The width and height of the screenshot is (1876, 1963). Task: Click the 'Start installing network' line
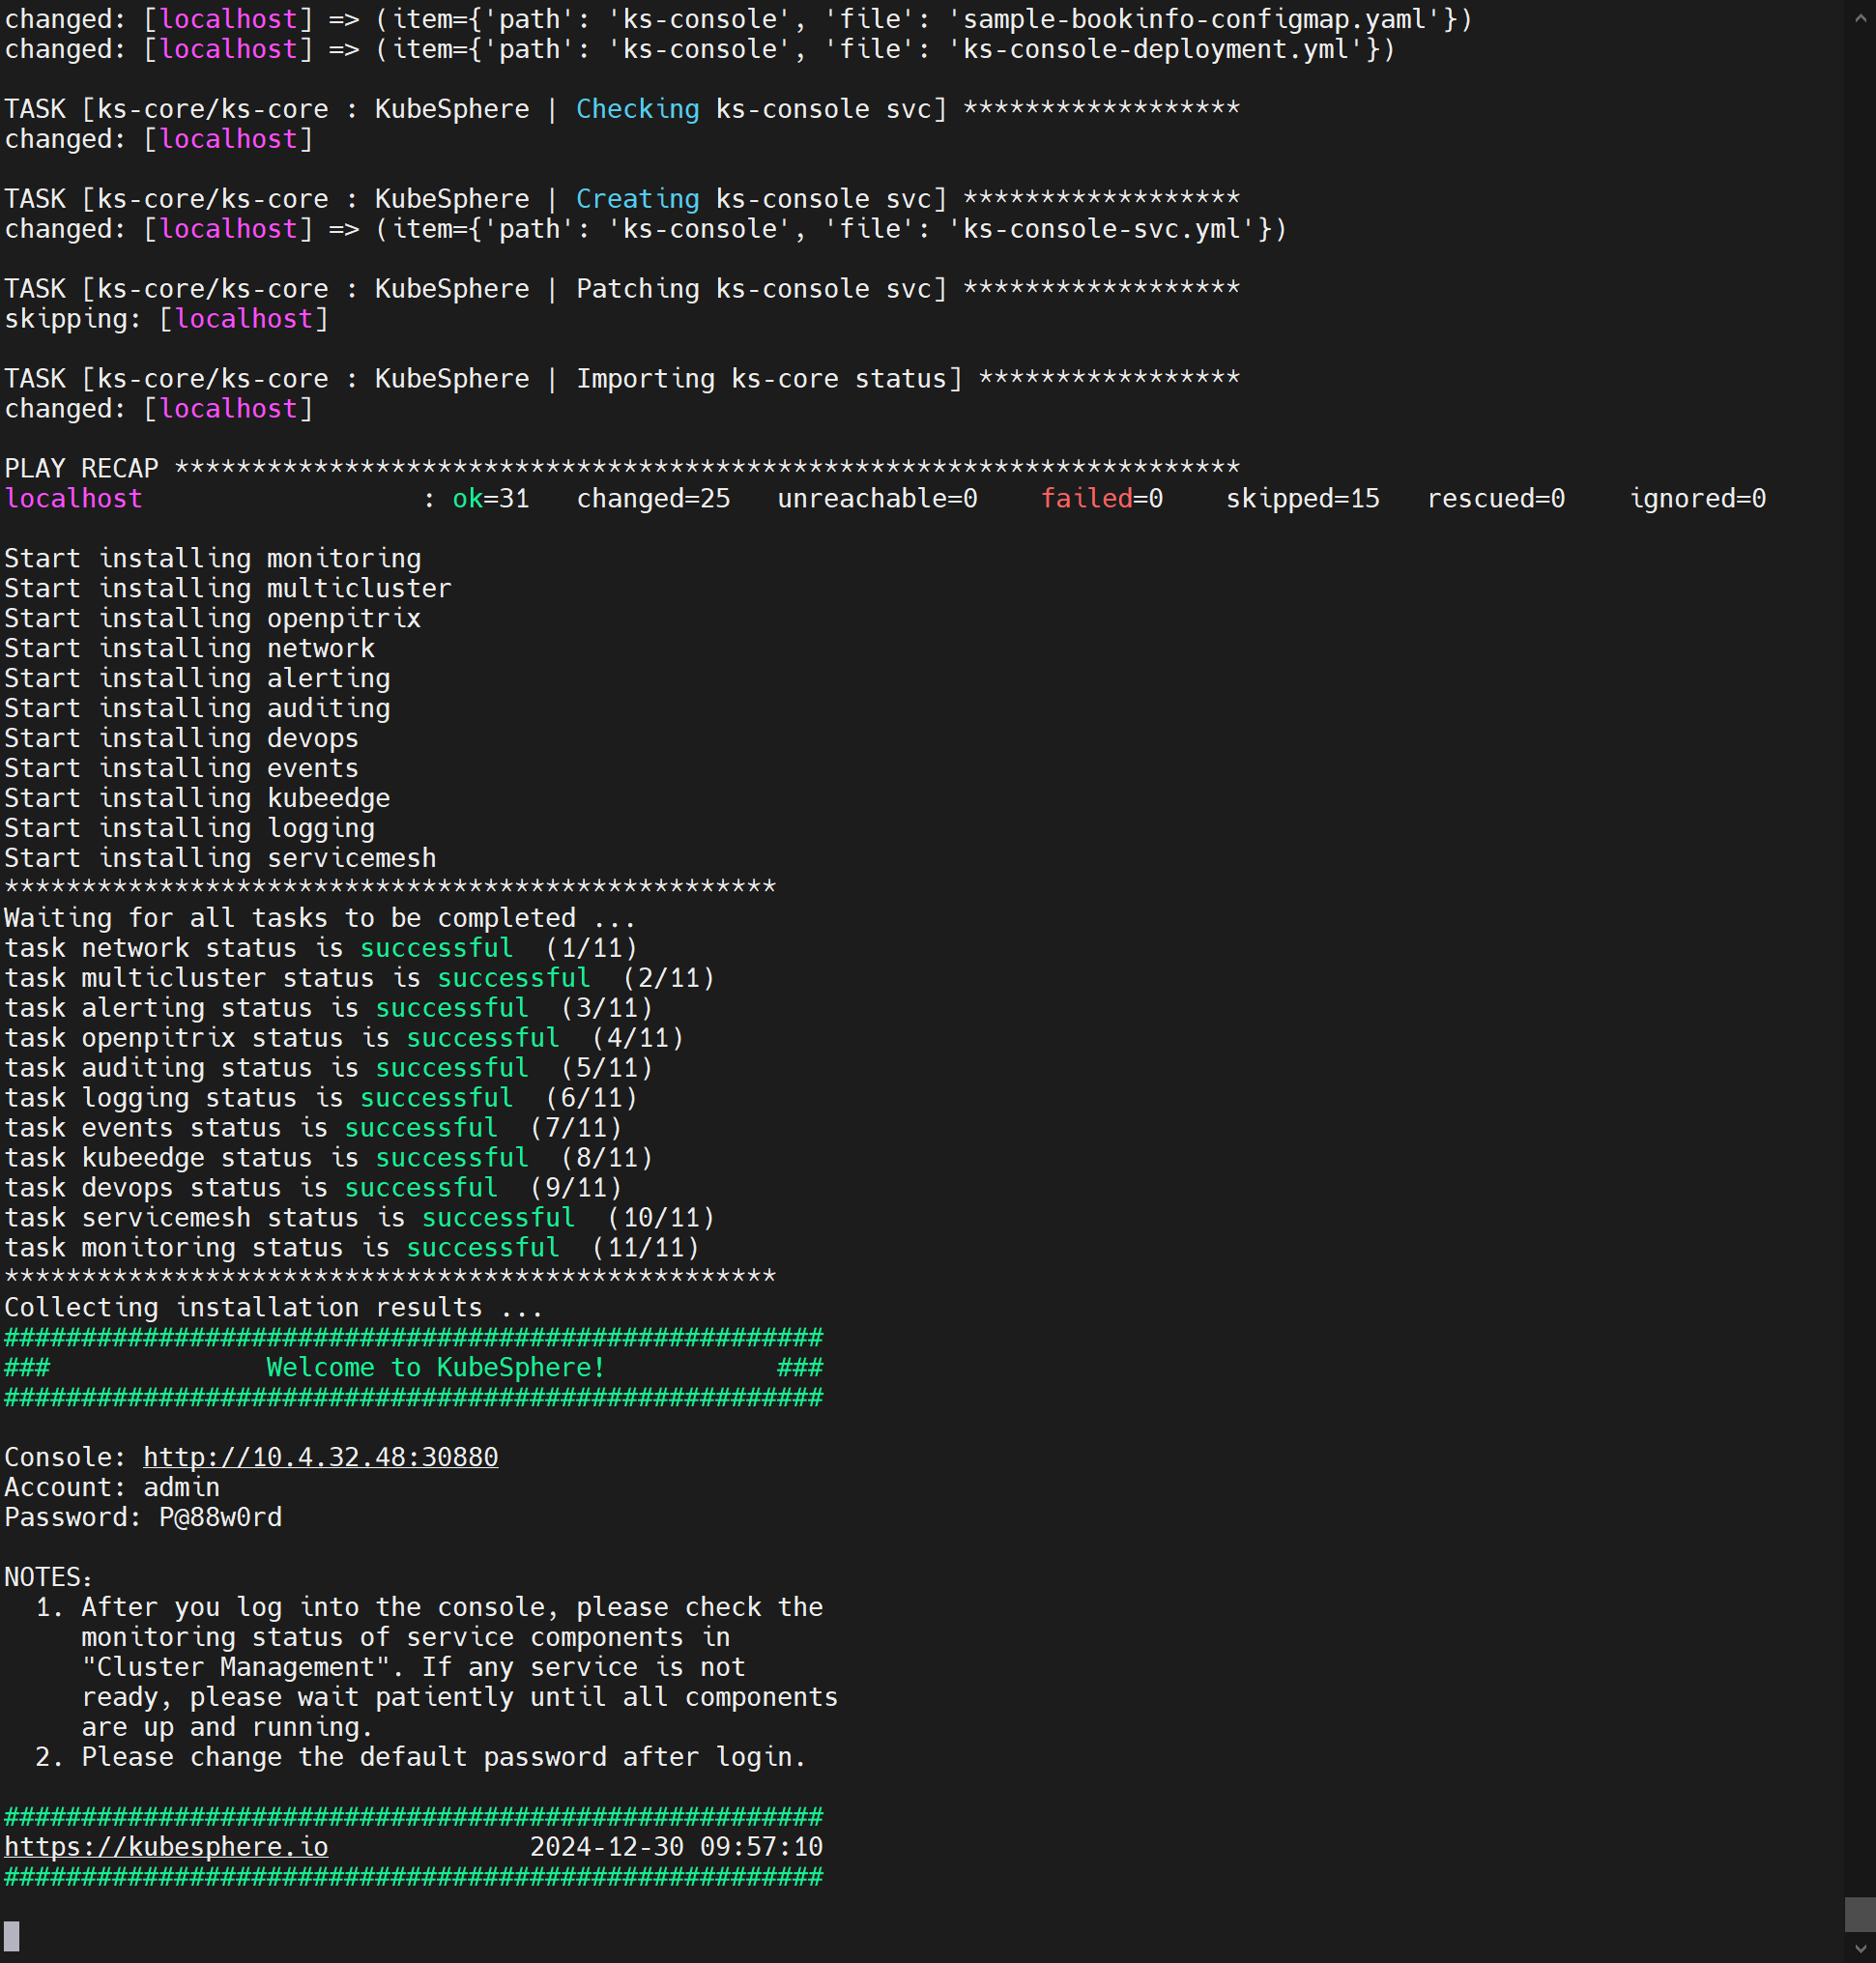pyautogui.click(x=190, y=648)
